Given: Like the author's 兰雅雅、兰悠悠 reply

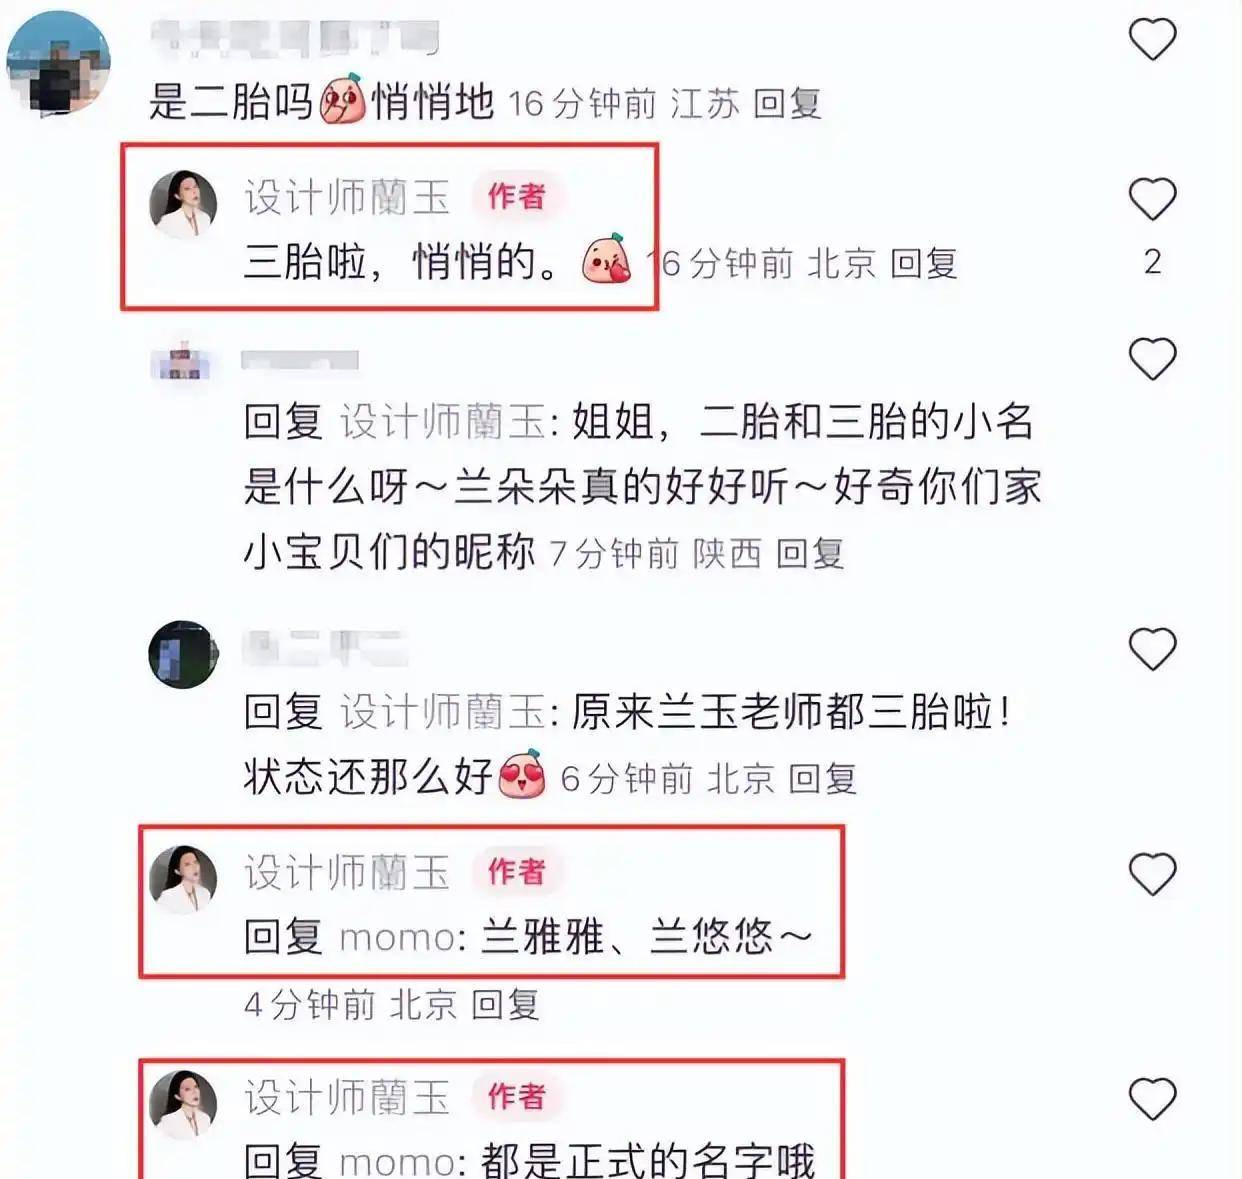Looking at the screenshot, I should pyautogui.click(x=1152, y=875).
